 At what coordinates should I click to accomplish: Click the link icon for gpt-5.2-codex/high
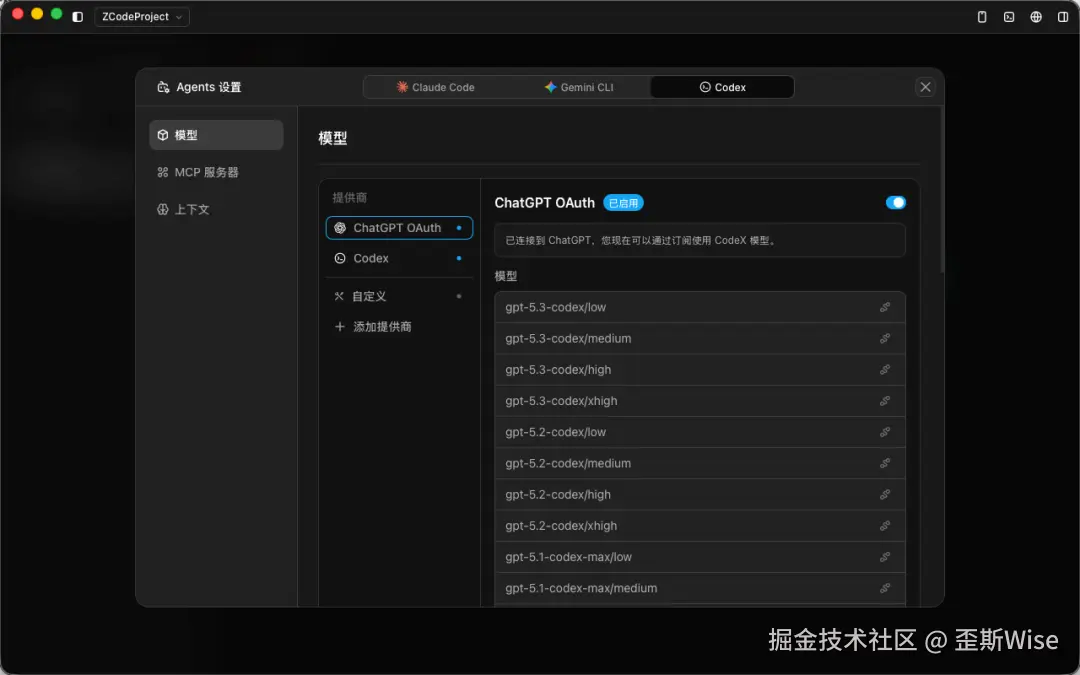(884, 495)
